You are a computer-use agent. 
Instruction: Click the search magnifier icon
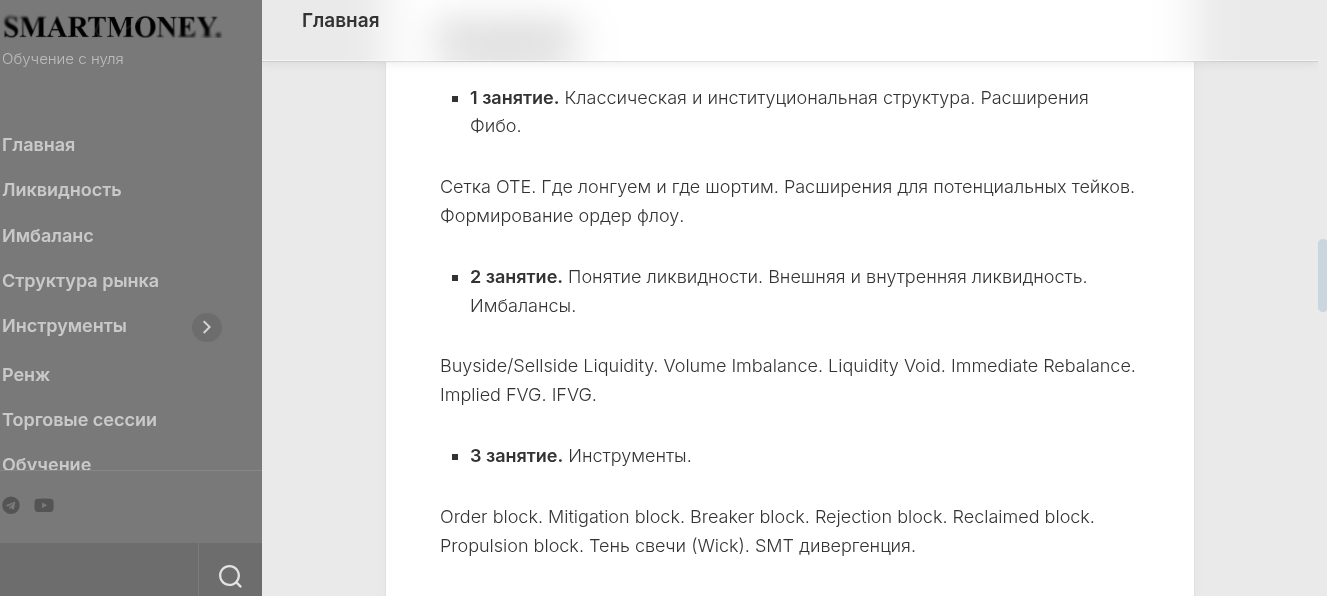(230, 576)
